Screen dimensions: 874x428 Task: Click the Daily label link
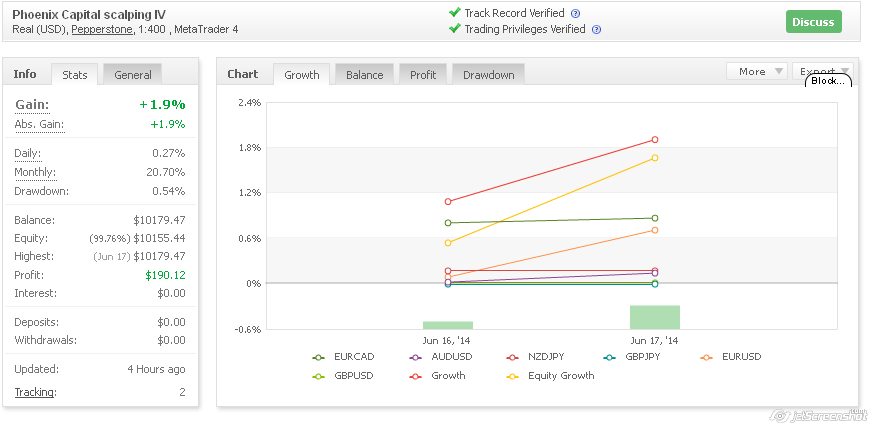click(x=28, y=153)
